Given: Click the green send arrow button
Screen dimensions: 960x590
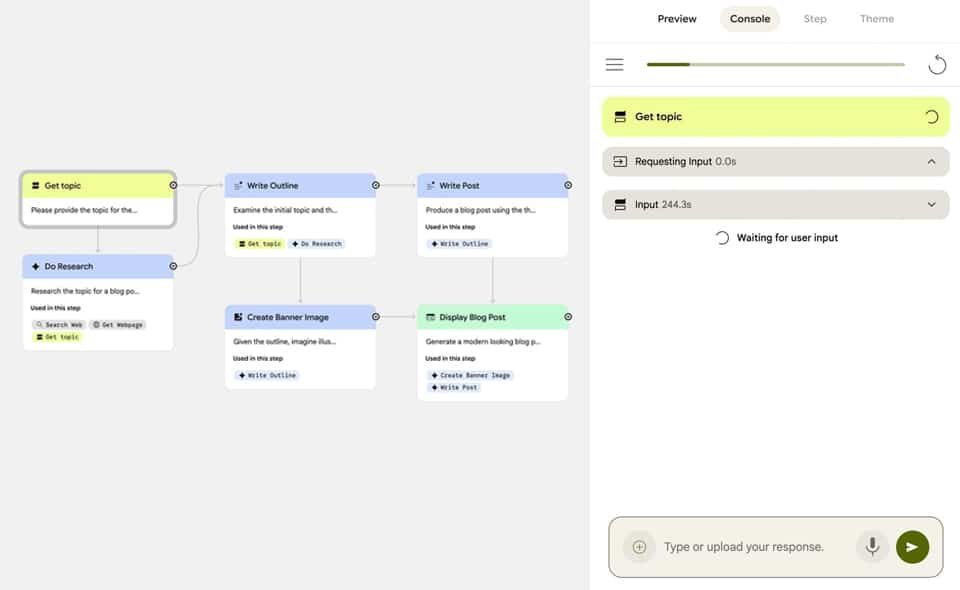Looking at the screenshot, I should click(912, 547).
